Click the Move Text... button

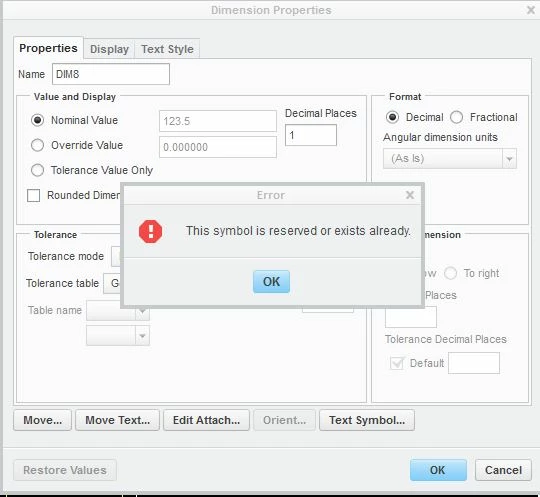pyautogui.click(x=117, y=420)
